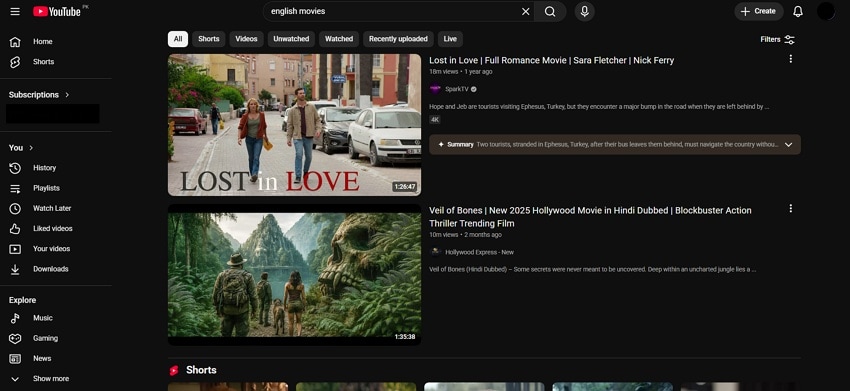
Task: Click the Music note icon
Action: [x=15, y=318]
